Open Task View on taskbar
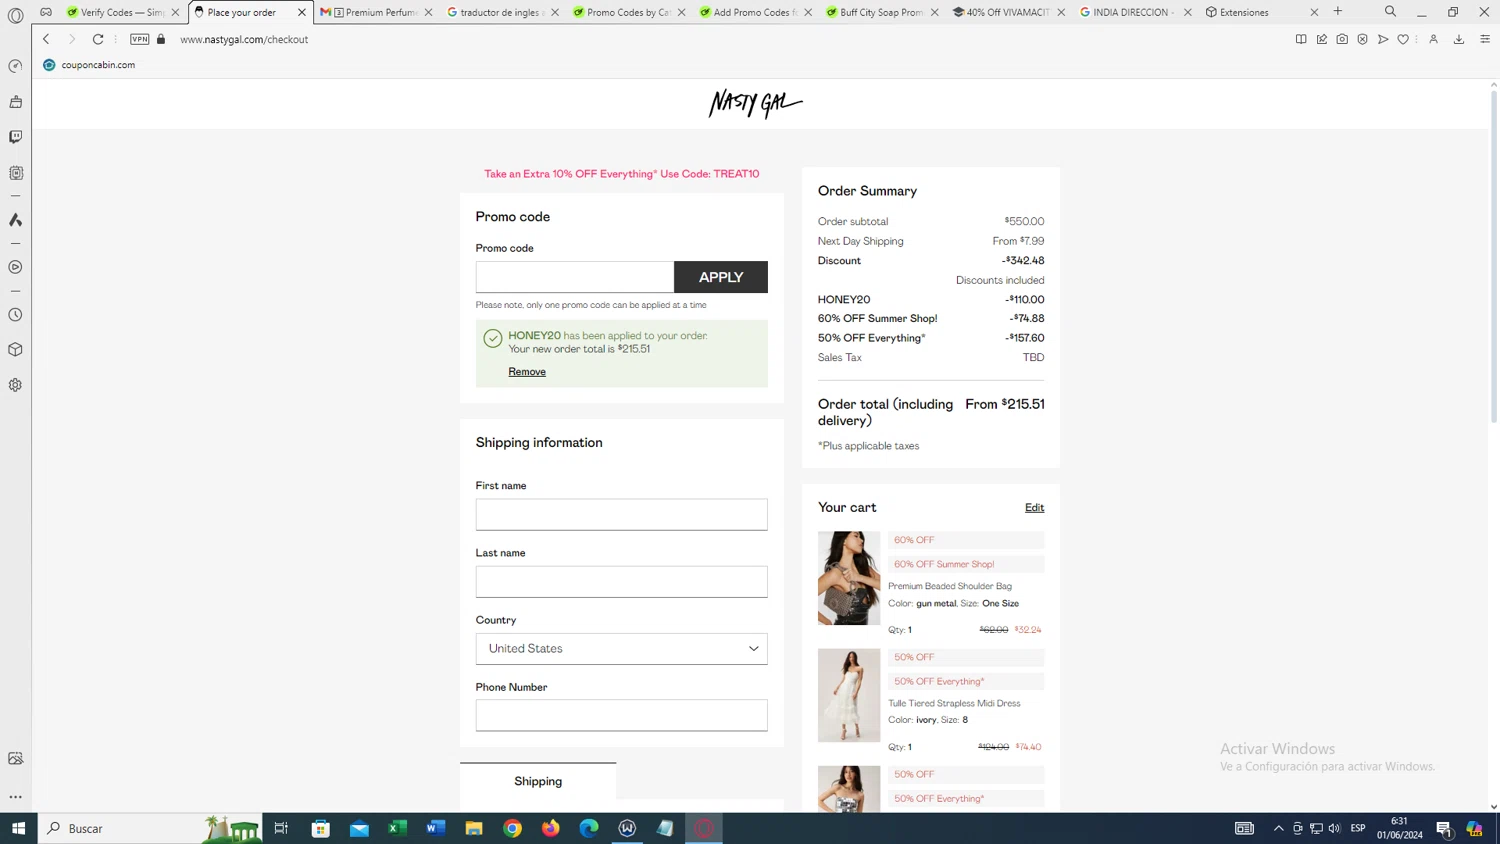The width and height of the screenshot is (1500, 844). pos(281,828)
